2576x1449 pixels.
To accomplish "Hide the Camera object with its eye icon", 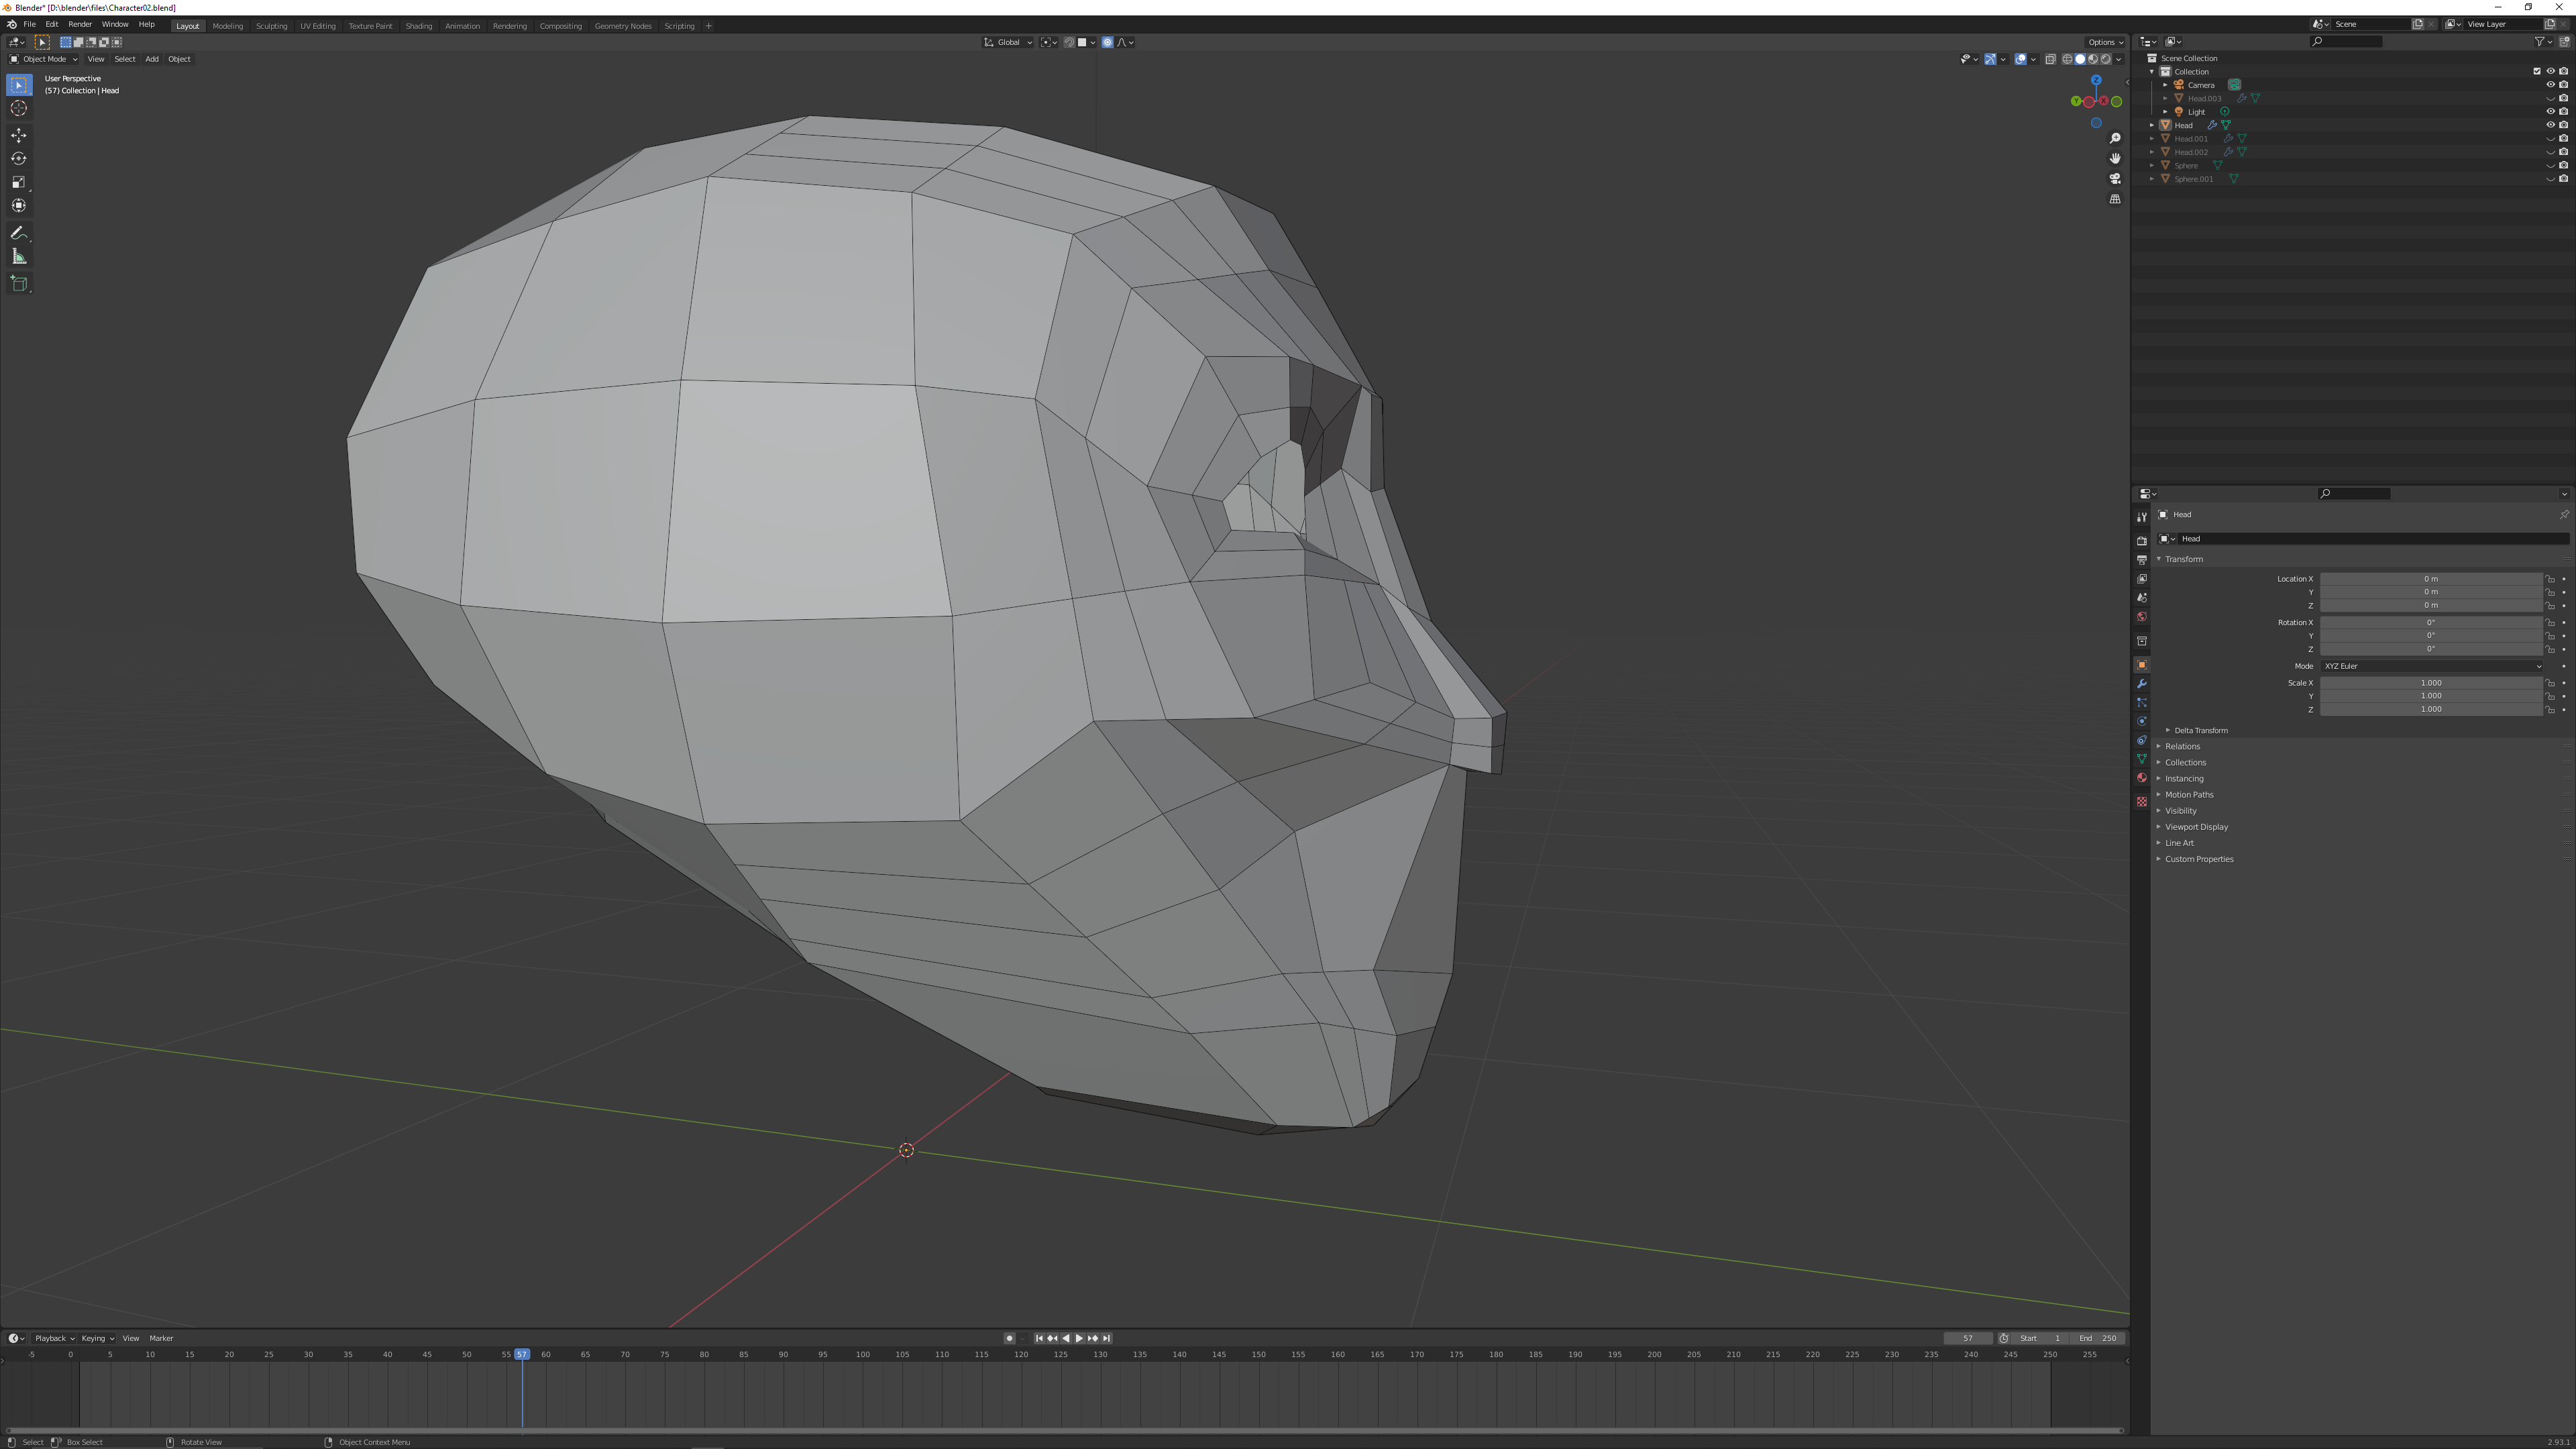I will click(x=2550, y=85).
